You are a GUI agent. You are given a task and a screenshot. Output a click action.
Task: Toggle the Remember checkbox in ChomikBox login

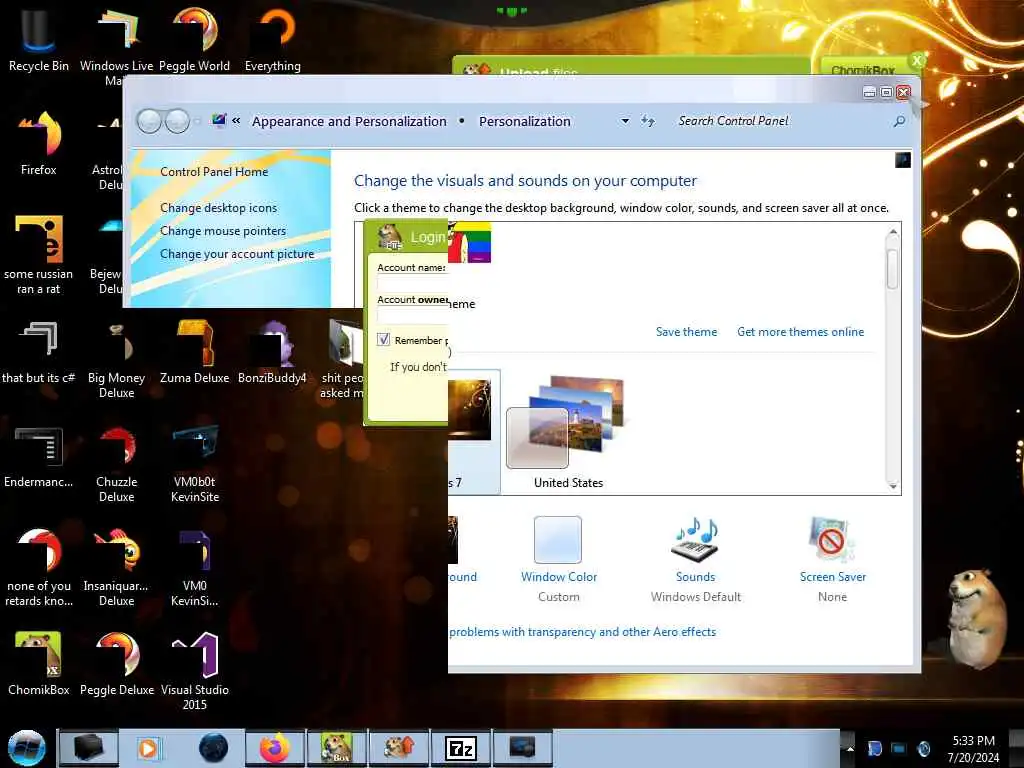click(383, 340)
